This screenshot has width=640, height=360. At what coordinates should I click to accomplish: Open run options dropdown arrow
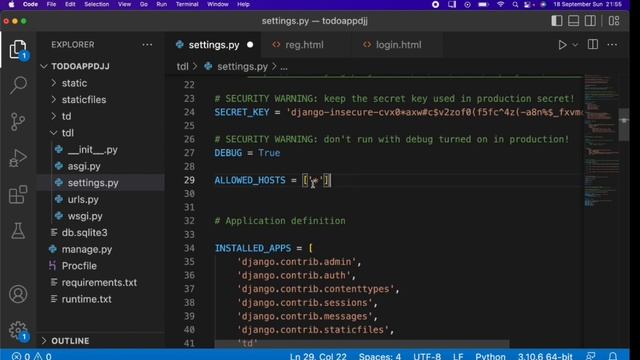tap(575, 45)
